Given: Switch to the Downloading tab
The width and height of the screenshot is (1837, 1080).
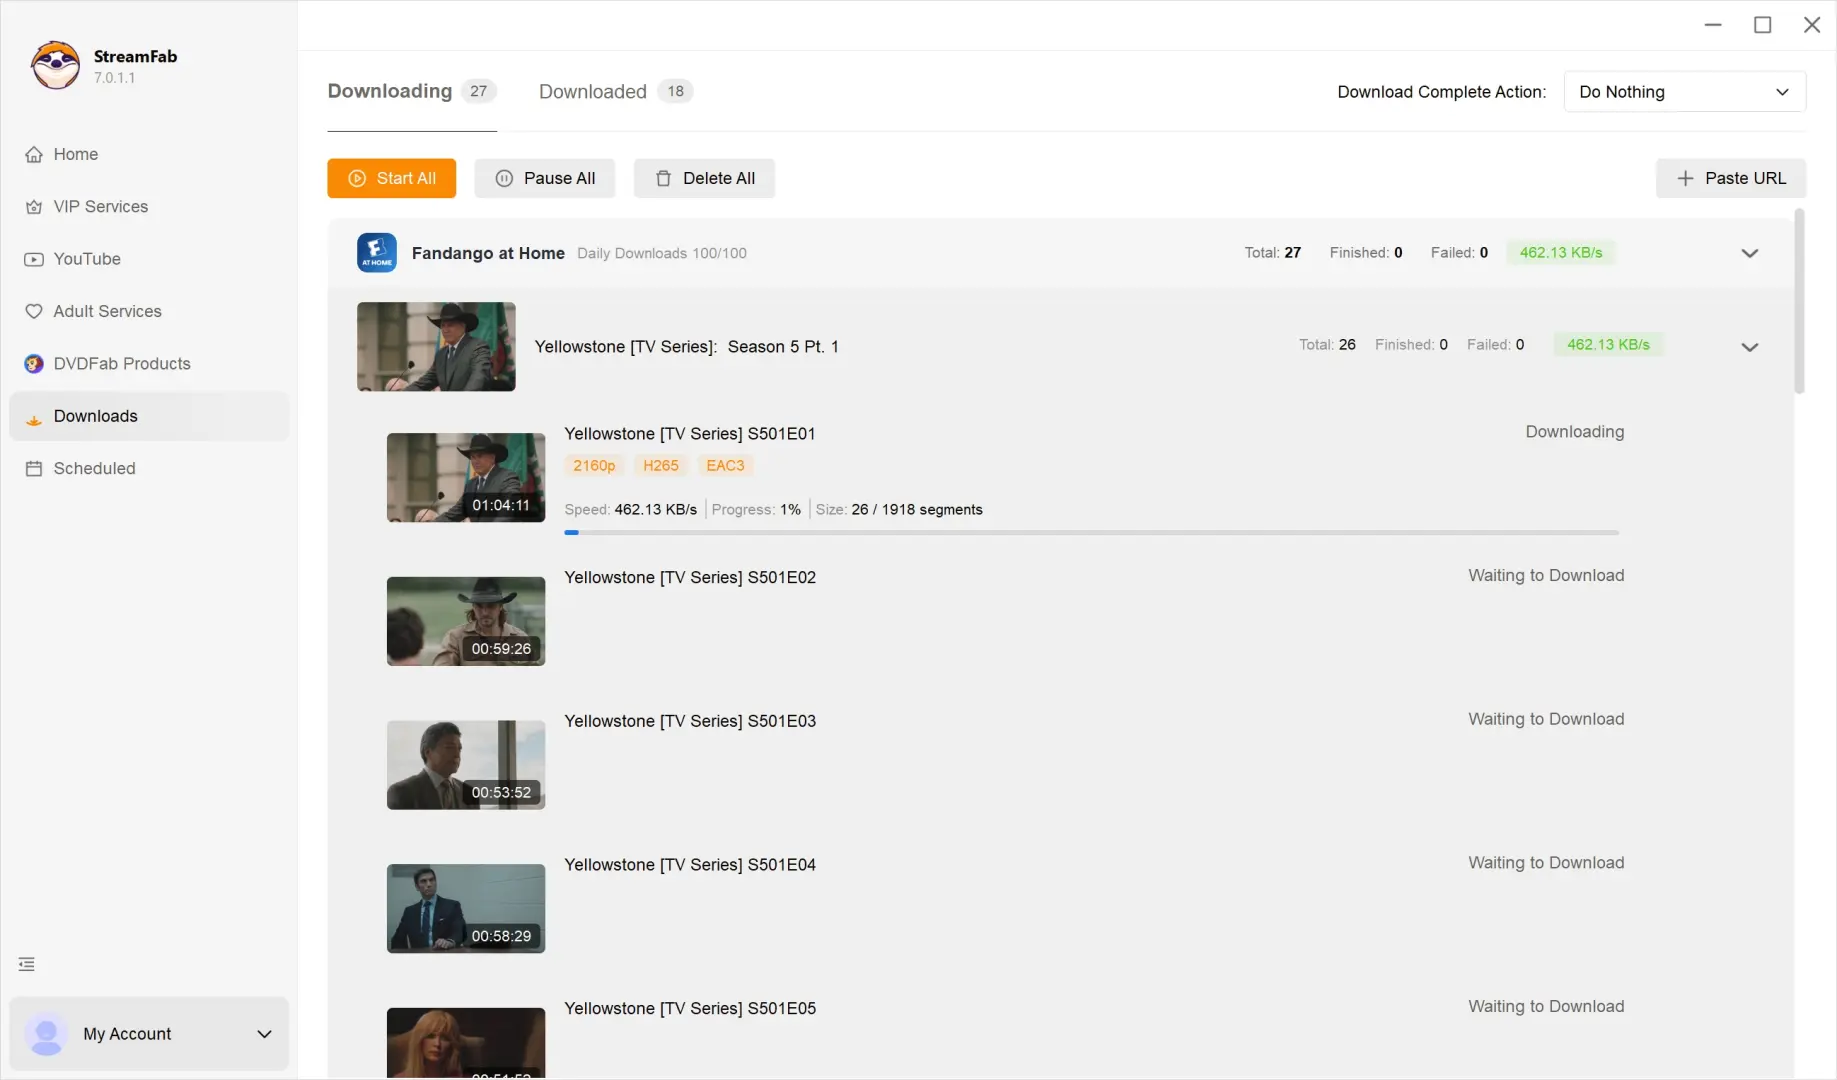Looking at the screenshot, I should tap(412, 91).
